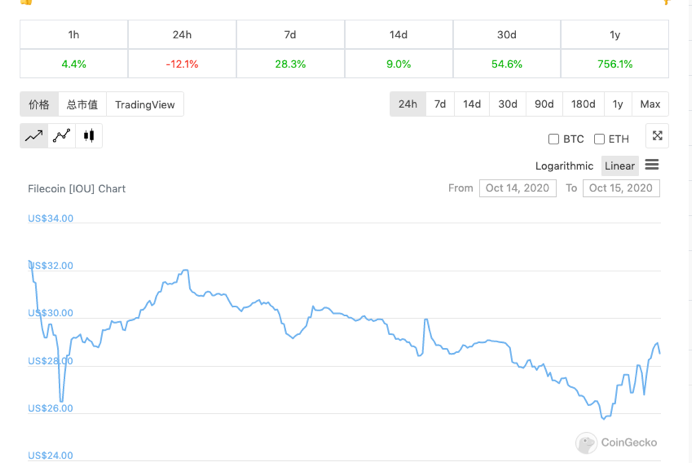Choose the 30d chart range button
The image size is (692, 463).
tap(508, 104)
